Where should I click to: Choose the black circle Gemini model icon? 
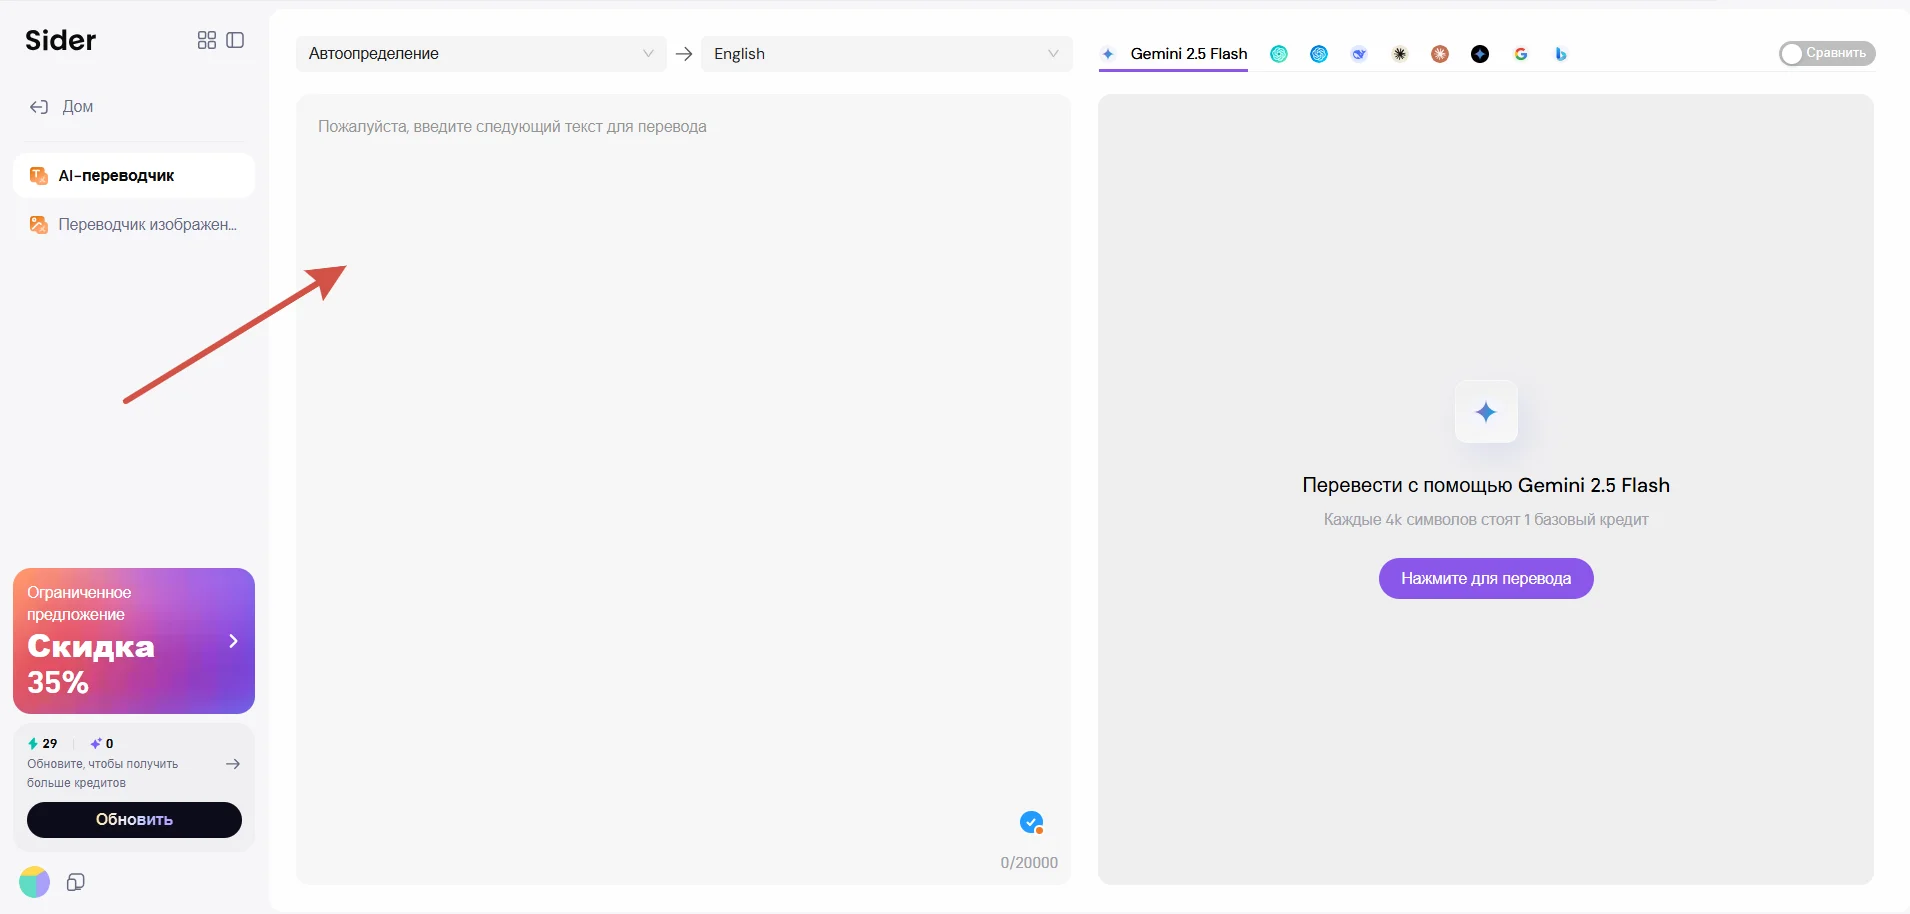1480,54
